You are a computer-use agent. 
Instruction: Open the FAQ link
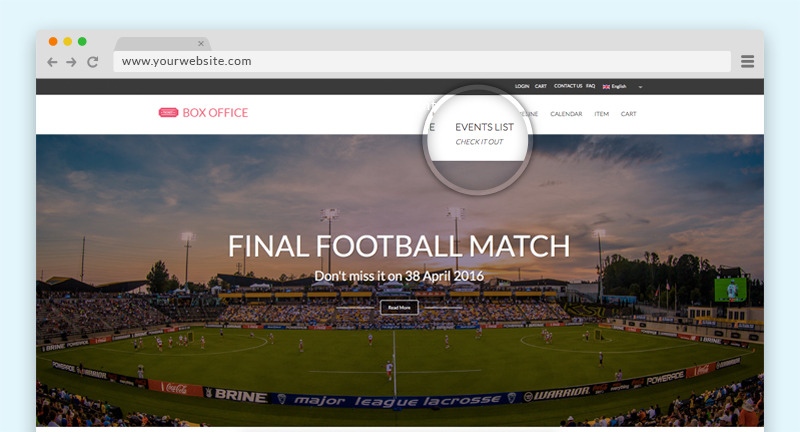[590, 86]
